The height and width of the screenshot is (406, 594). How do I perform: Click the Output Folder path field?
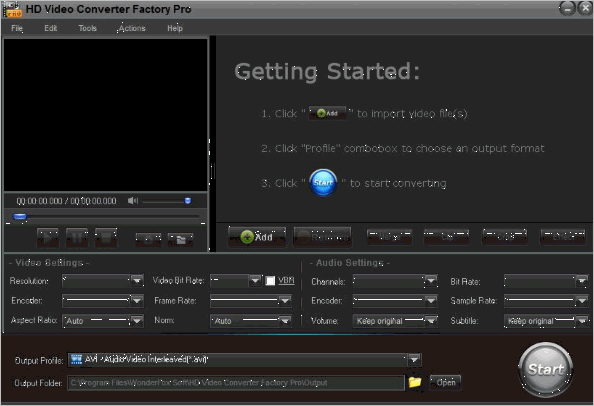coord(236,383)
